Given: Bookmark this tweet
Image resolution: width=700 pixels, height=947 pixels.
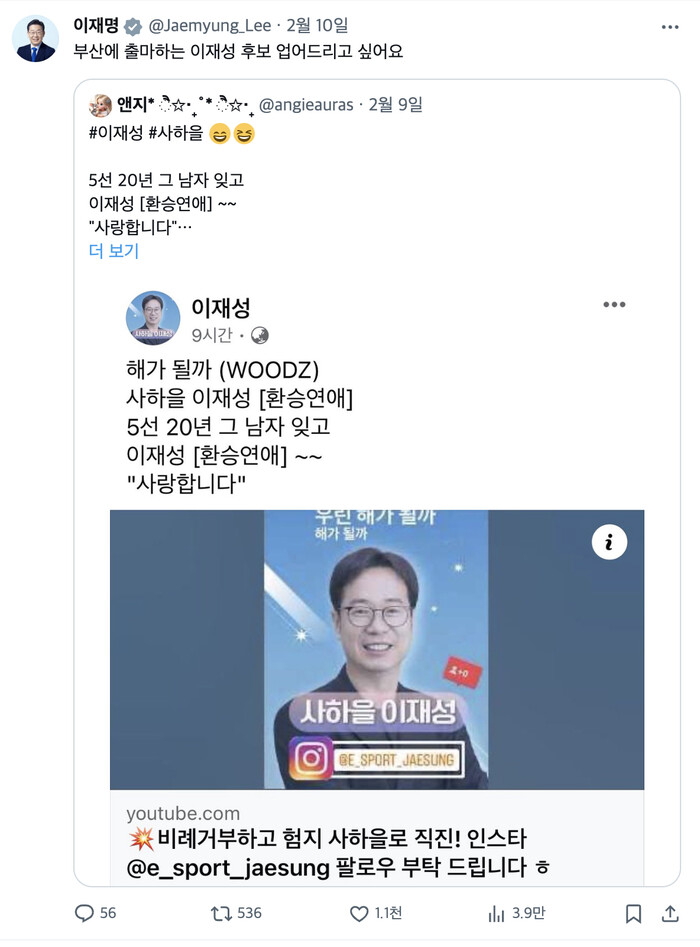Looking at the screenshot, I should tap(633, 913).
